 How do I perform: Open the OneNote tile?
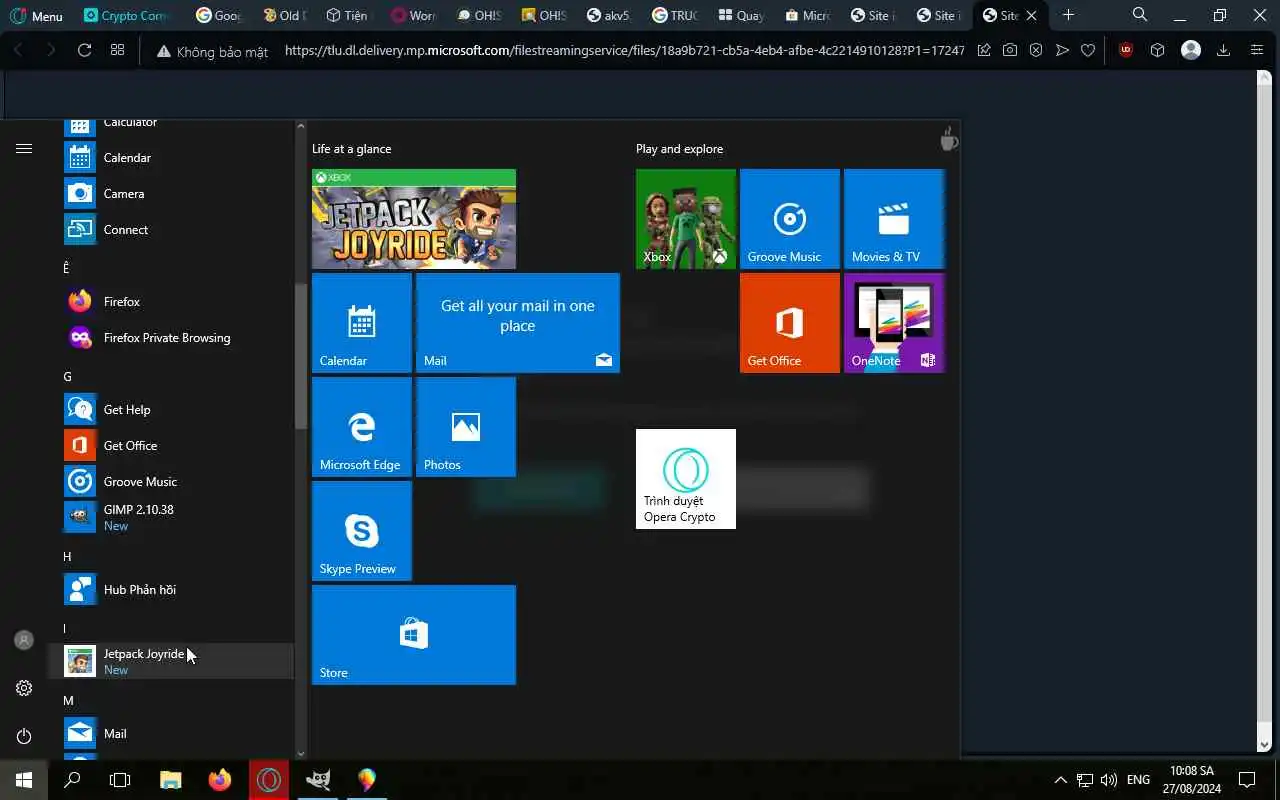(x=894, y=323)
